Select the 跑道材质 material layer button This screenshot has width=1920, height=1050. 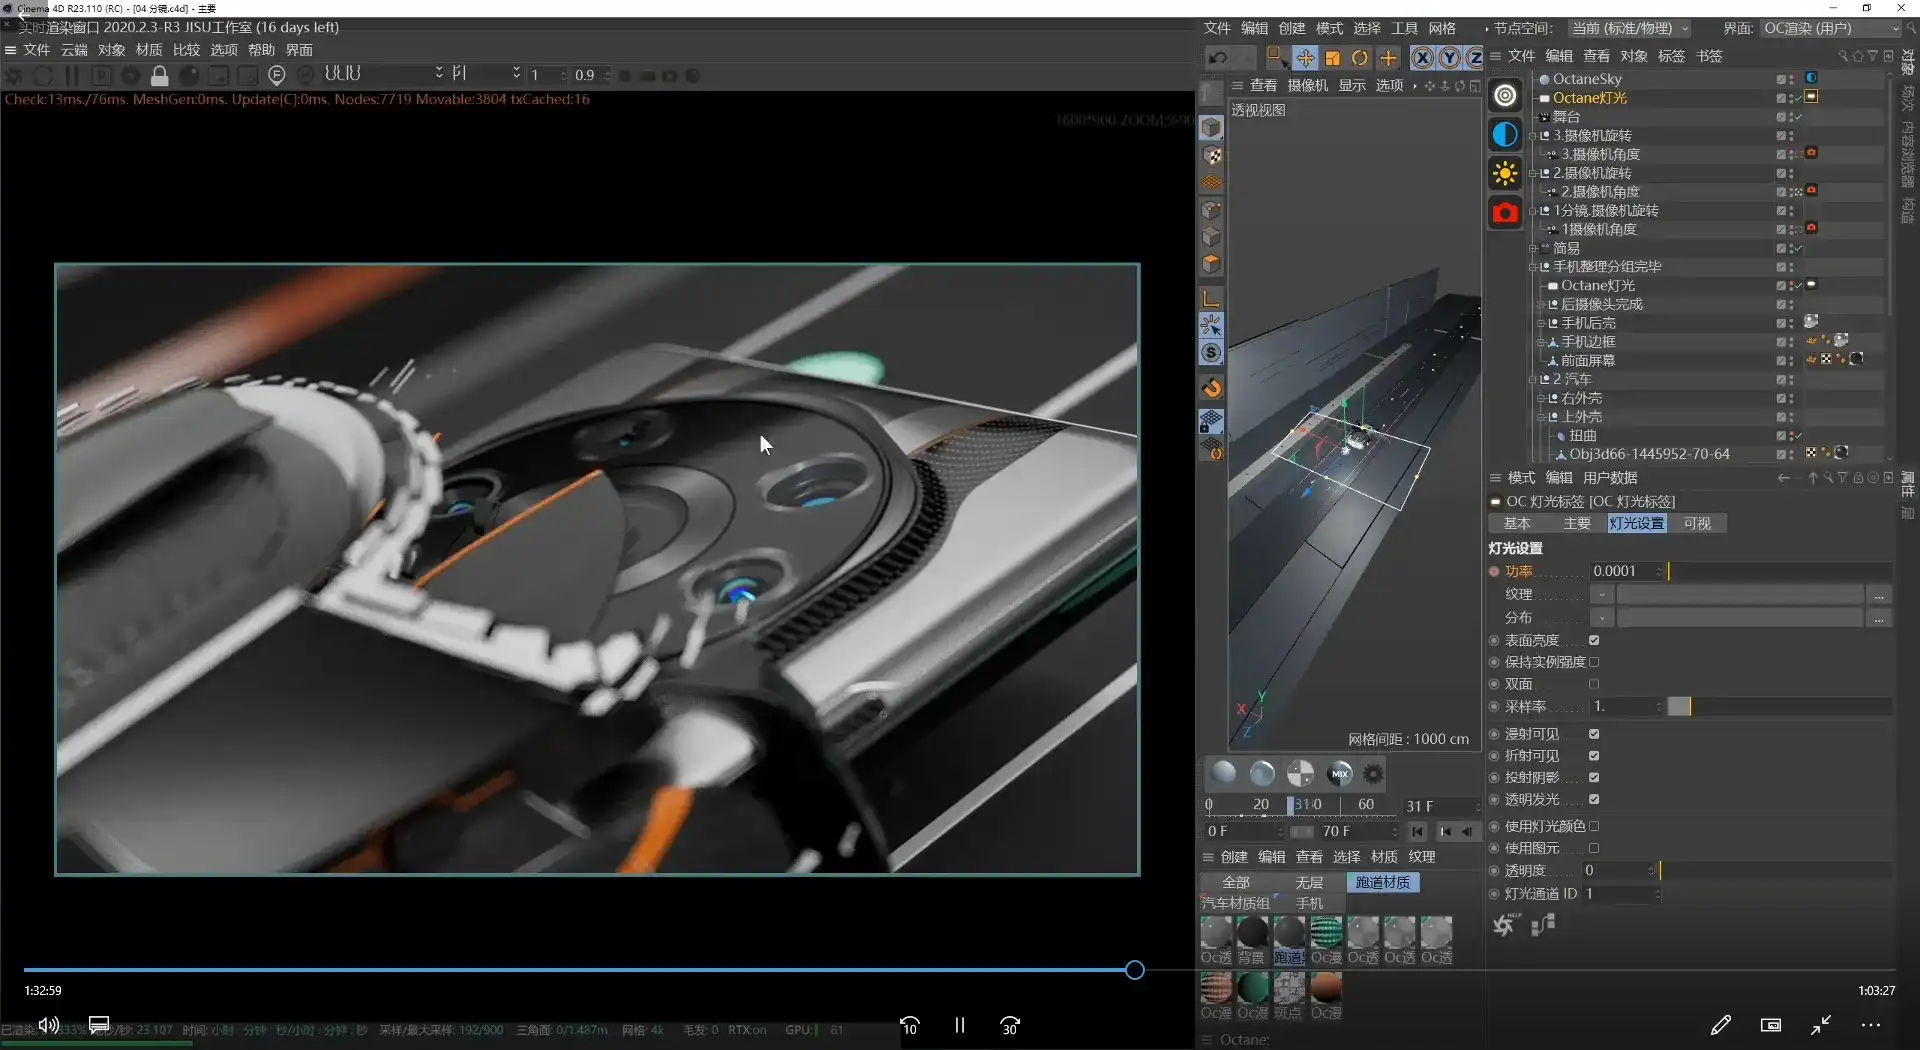pyautogui.click(x=1382, y=883)
